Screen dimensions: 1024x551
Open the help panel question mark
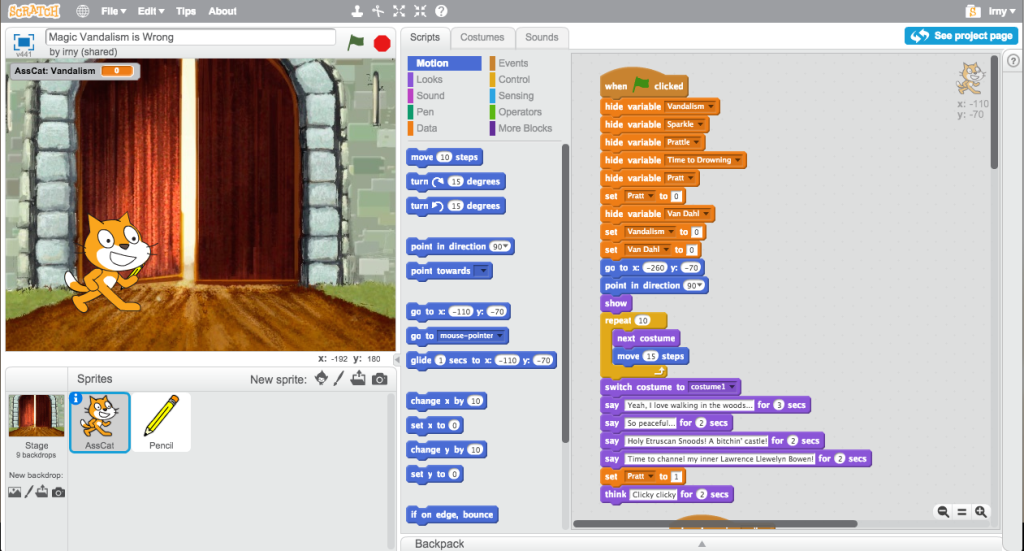pyautogui.click(x=1013, y=61)
